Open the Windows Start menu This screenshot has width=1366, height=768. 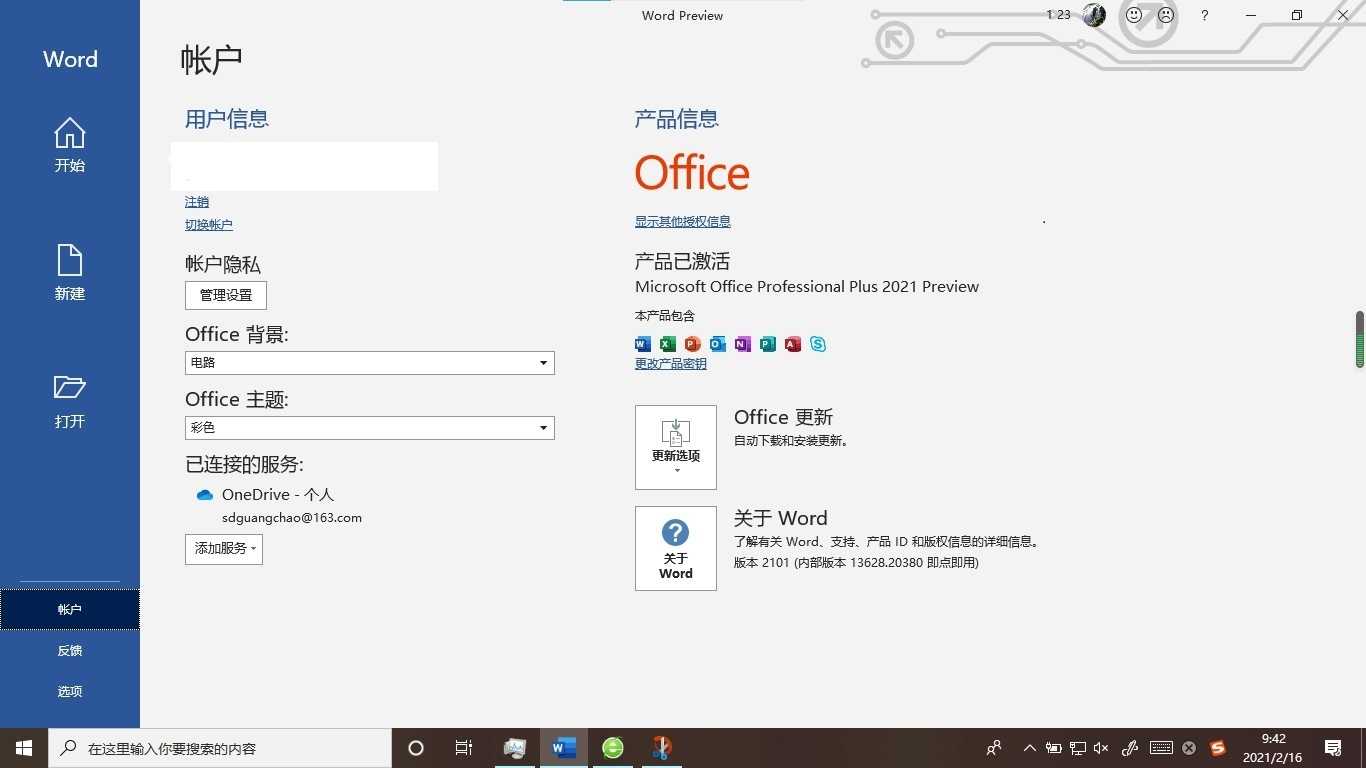(24, 748)
